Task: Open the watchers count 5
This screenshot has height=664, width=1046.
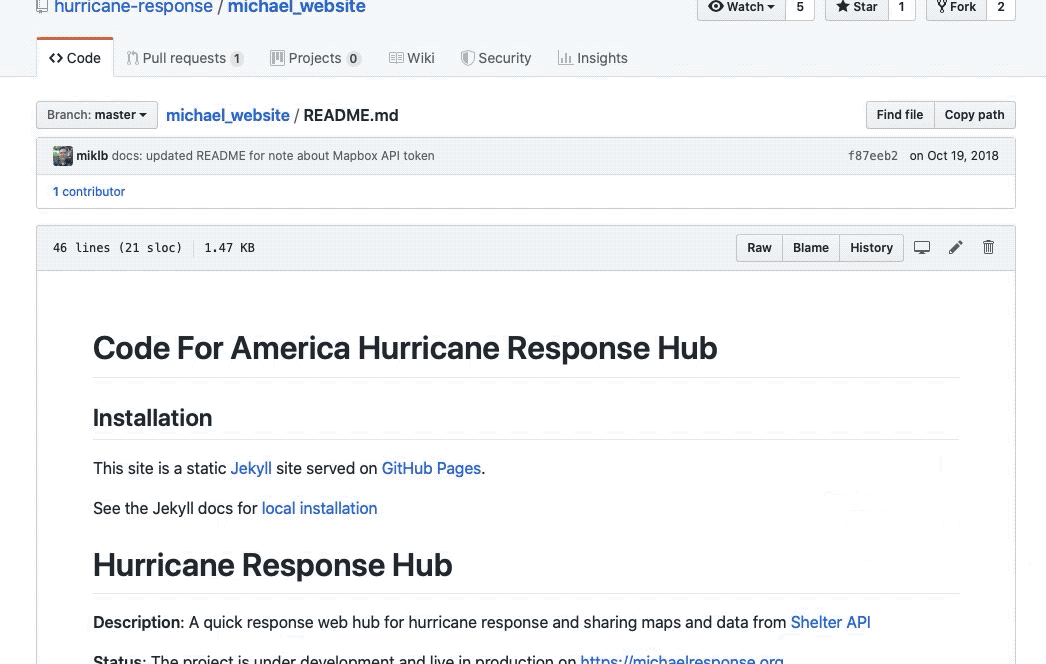Action: [800, 8]
